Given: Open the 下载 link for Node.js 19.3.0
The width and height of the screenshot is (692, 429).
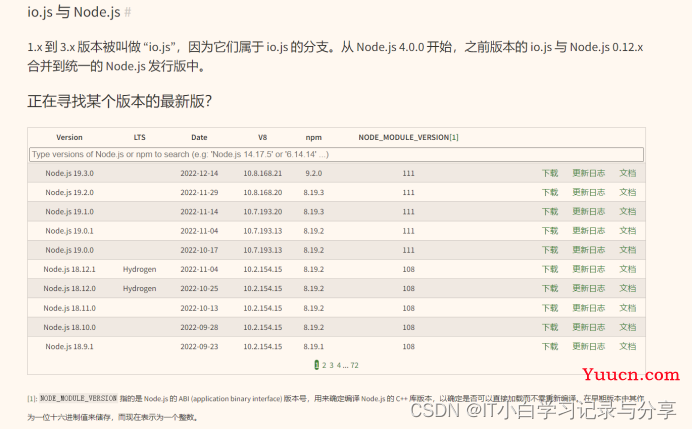Looking at the screenshot, I should coord(550,173).
